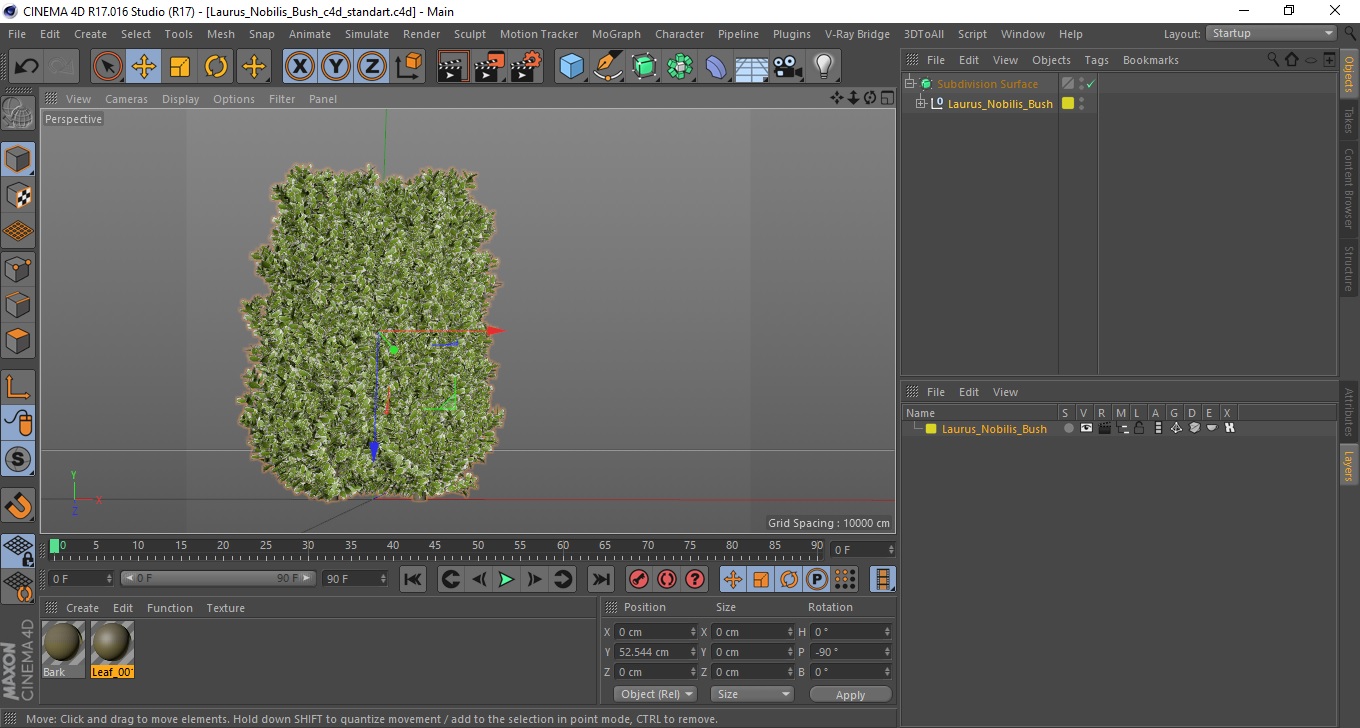Select the Leaf material thumbnail
Viewport: 1360px width, 728px height.
(112, 643)
